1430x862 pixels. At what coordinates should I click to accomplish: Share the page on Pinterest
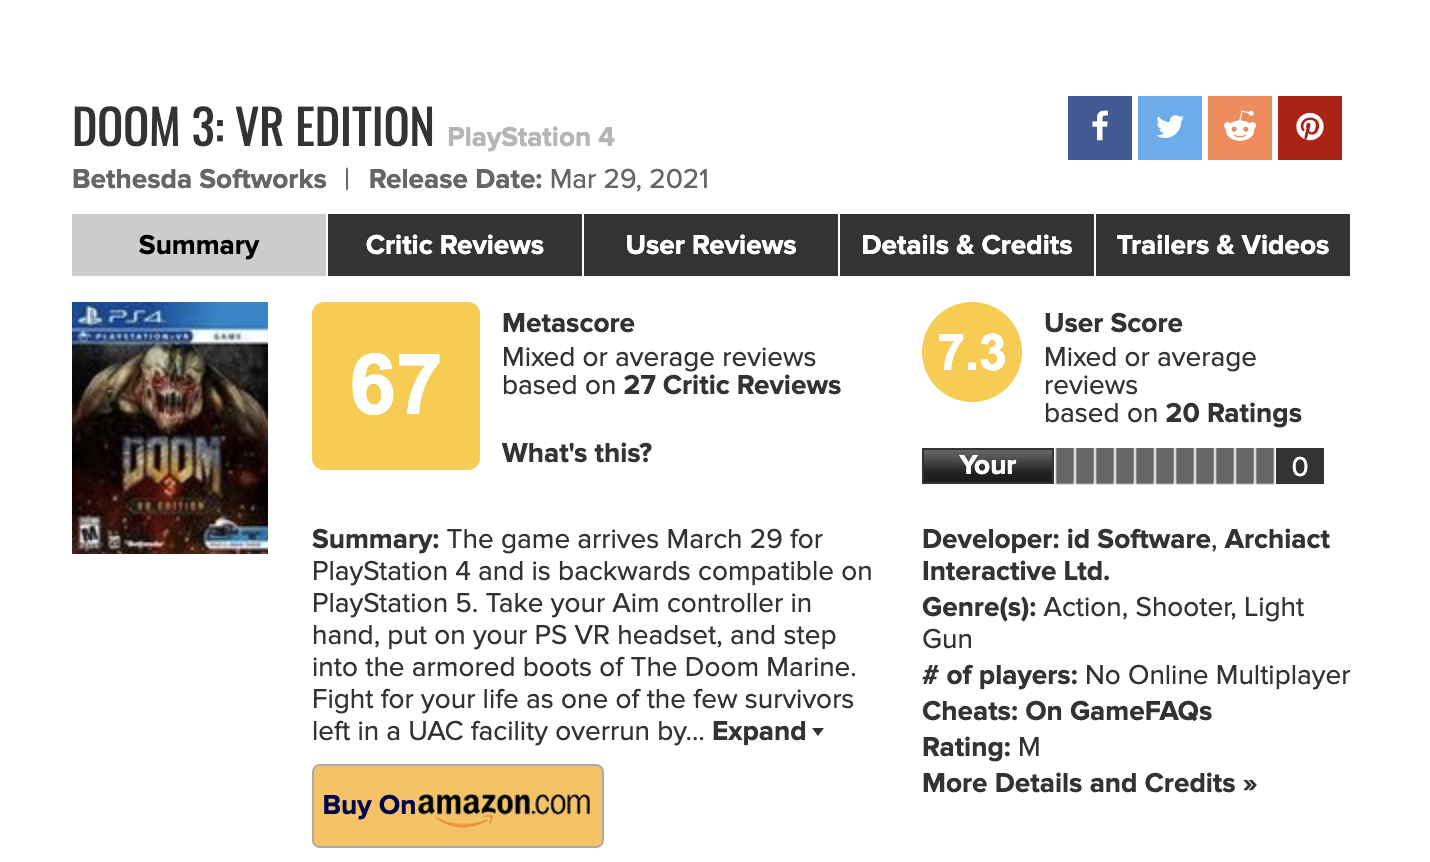(1309, 128)
